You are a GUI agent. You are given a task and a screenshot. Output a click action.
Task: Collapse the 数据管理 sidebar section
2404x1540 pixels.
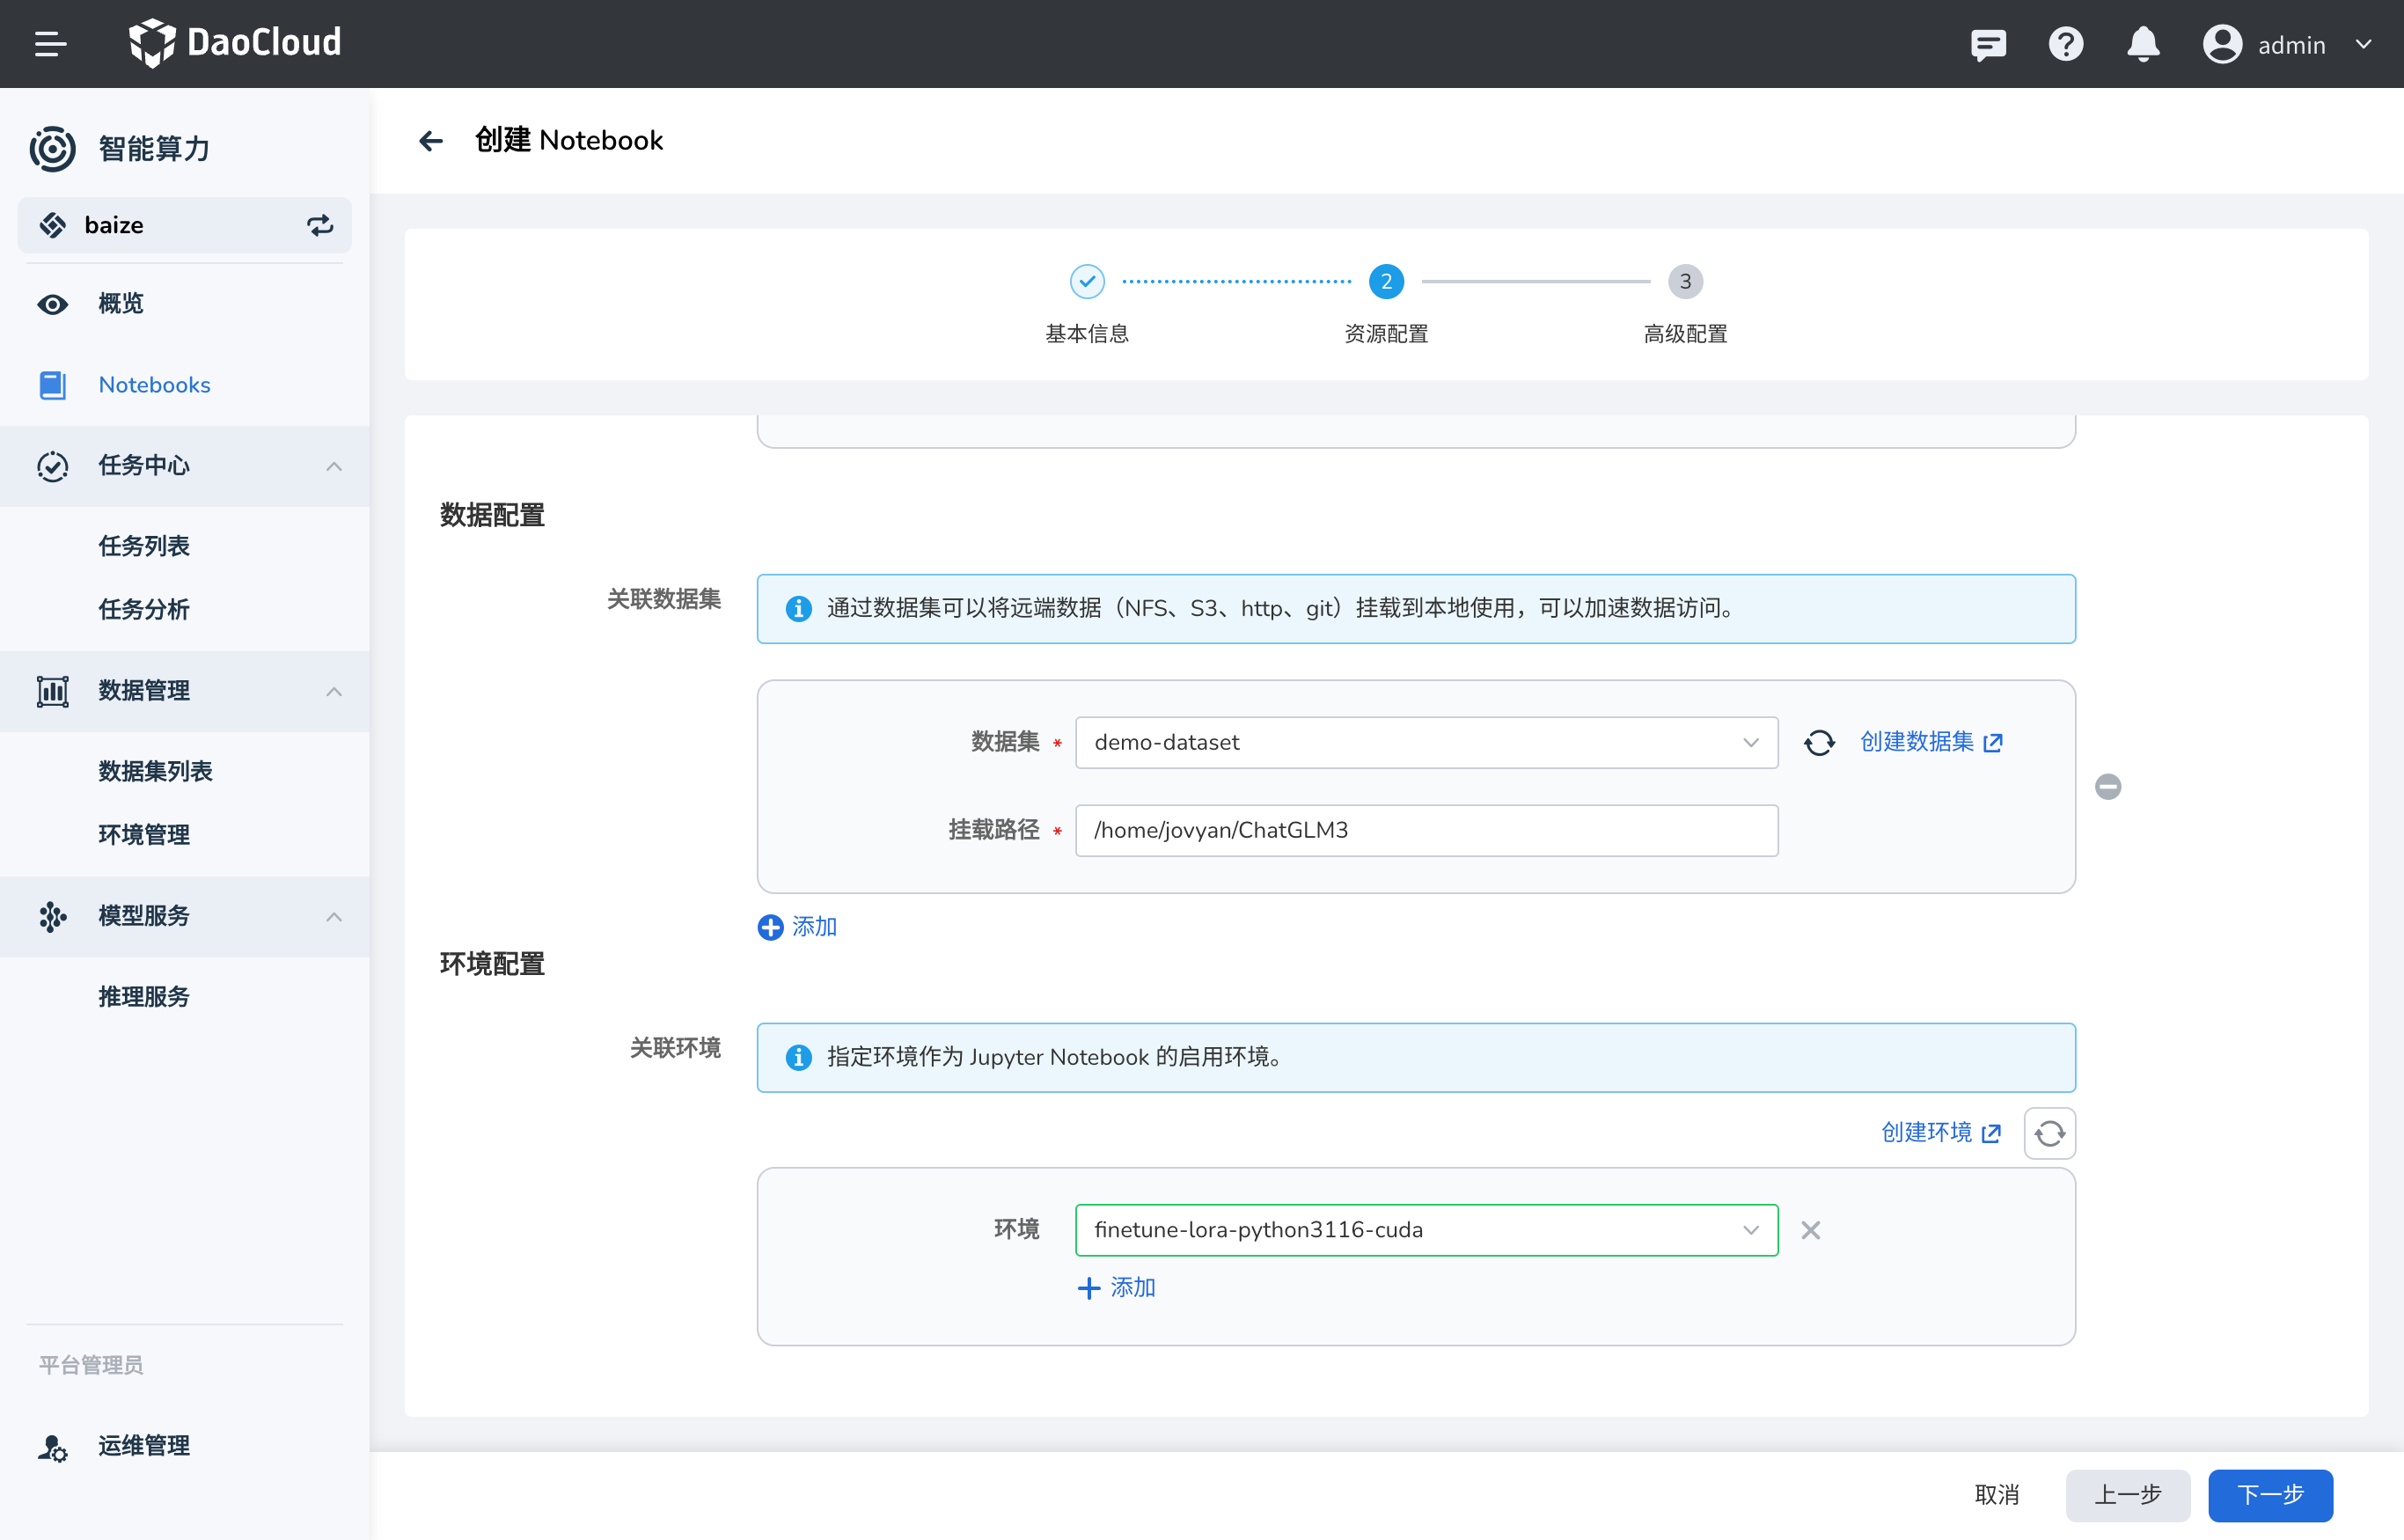click(x=334, y=691)
